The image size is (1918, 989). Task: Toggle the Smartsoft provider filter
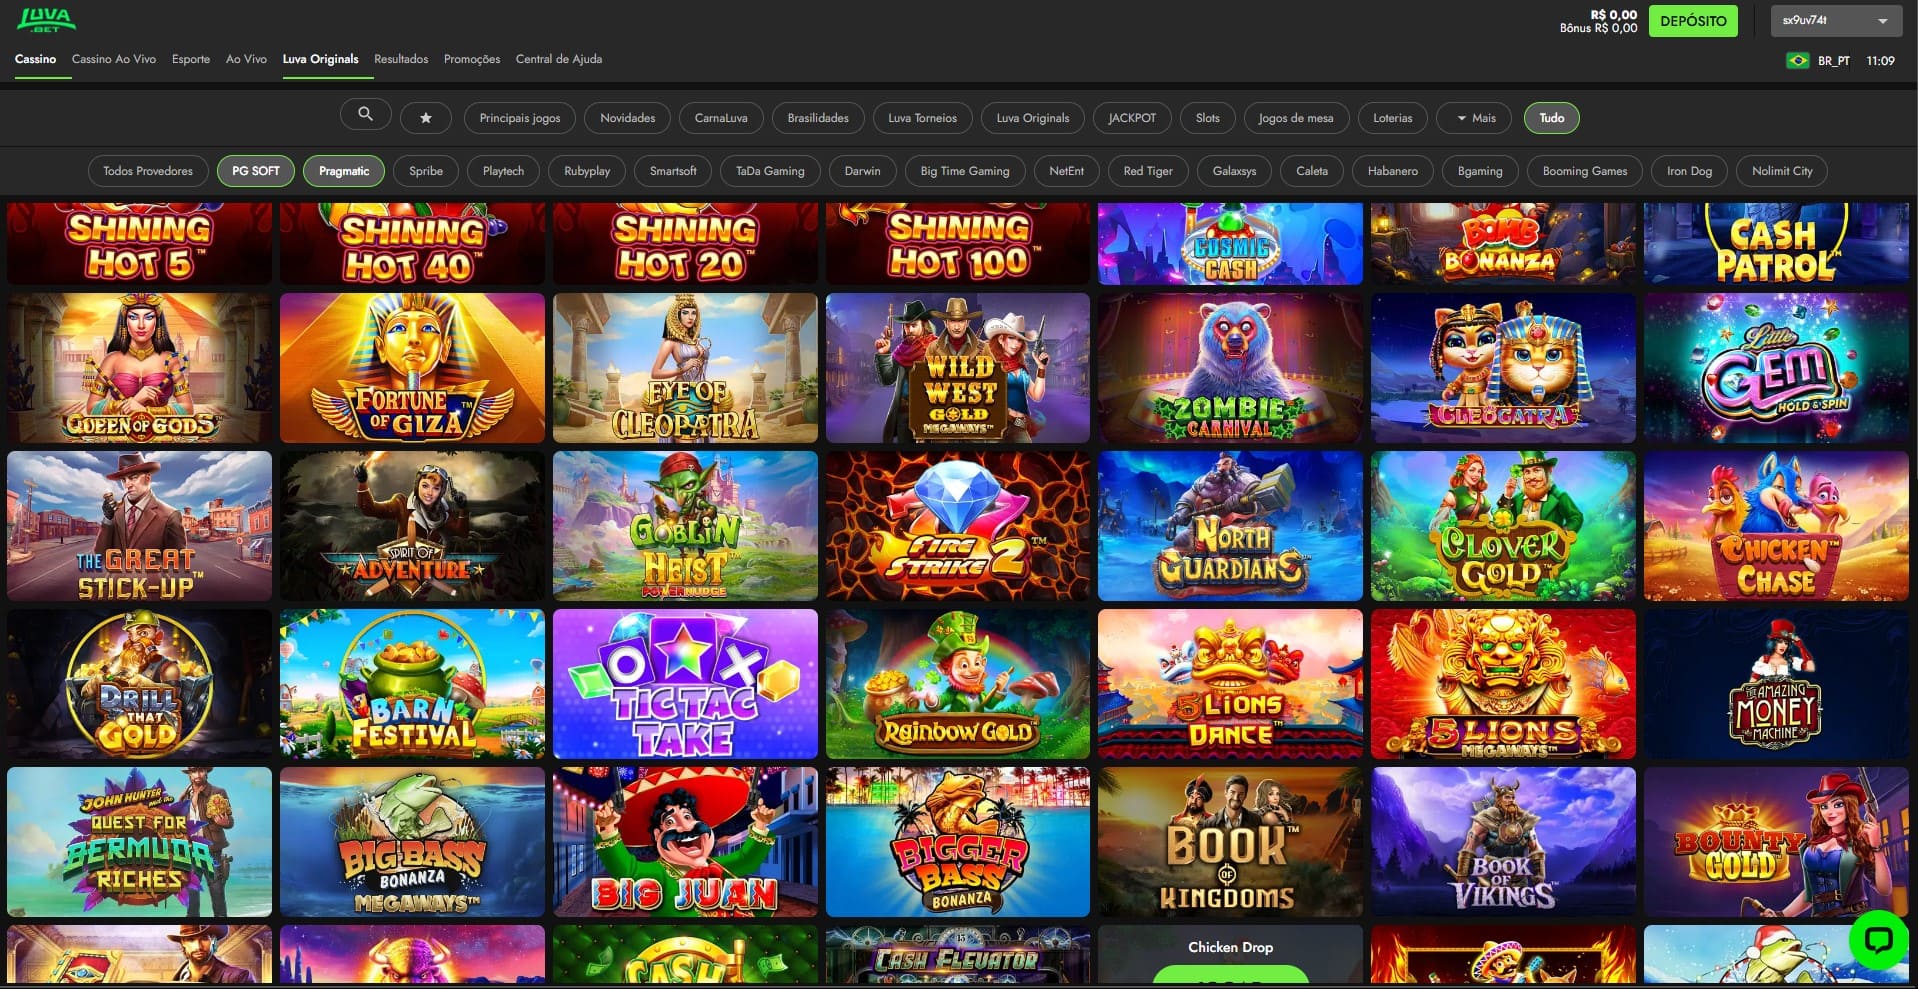pyautogui.click(x=673, y=171)
